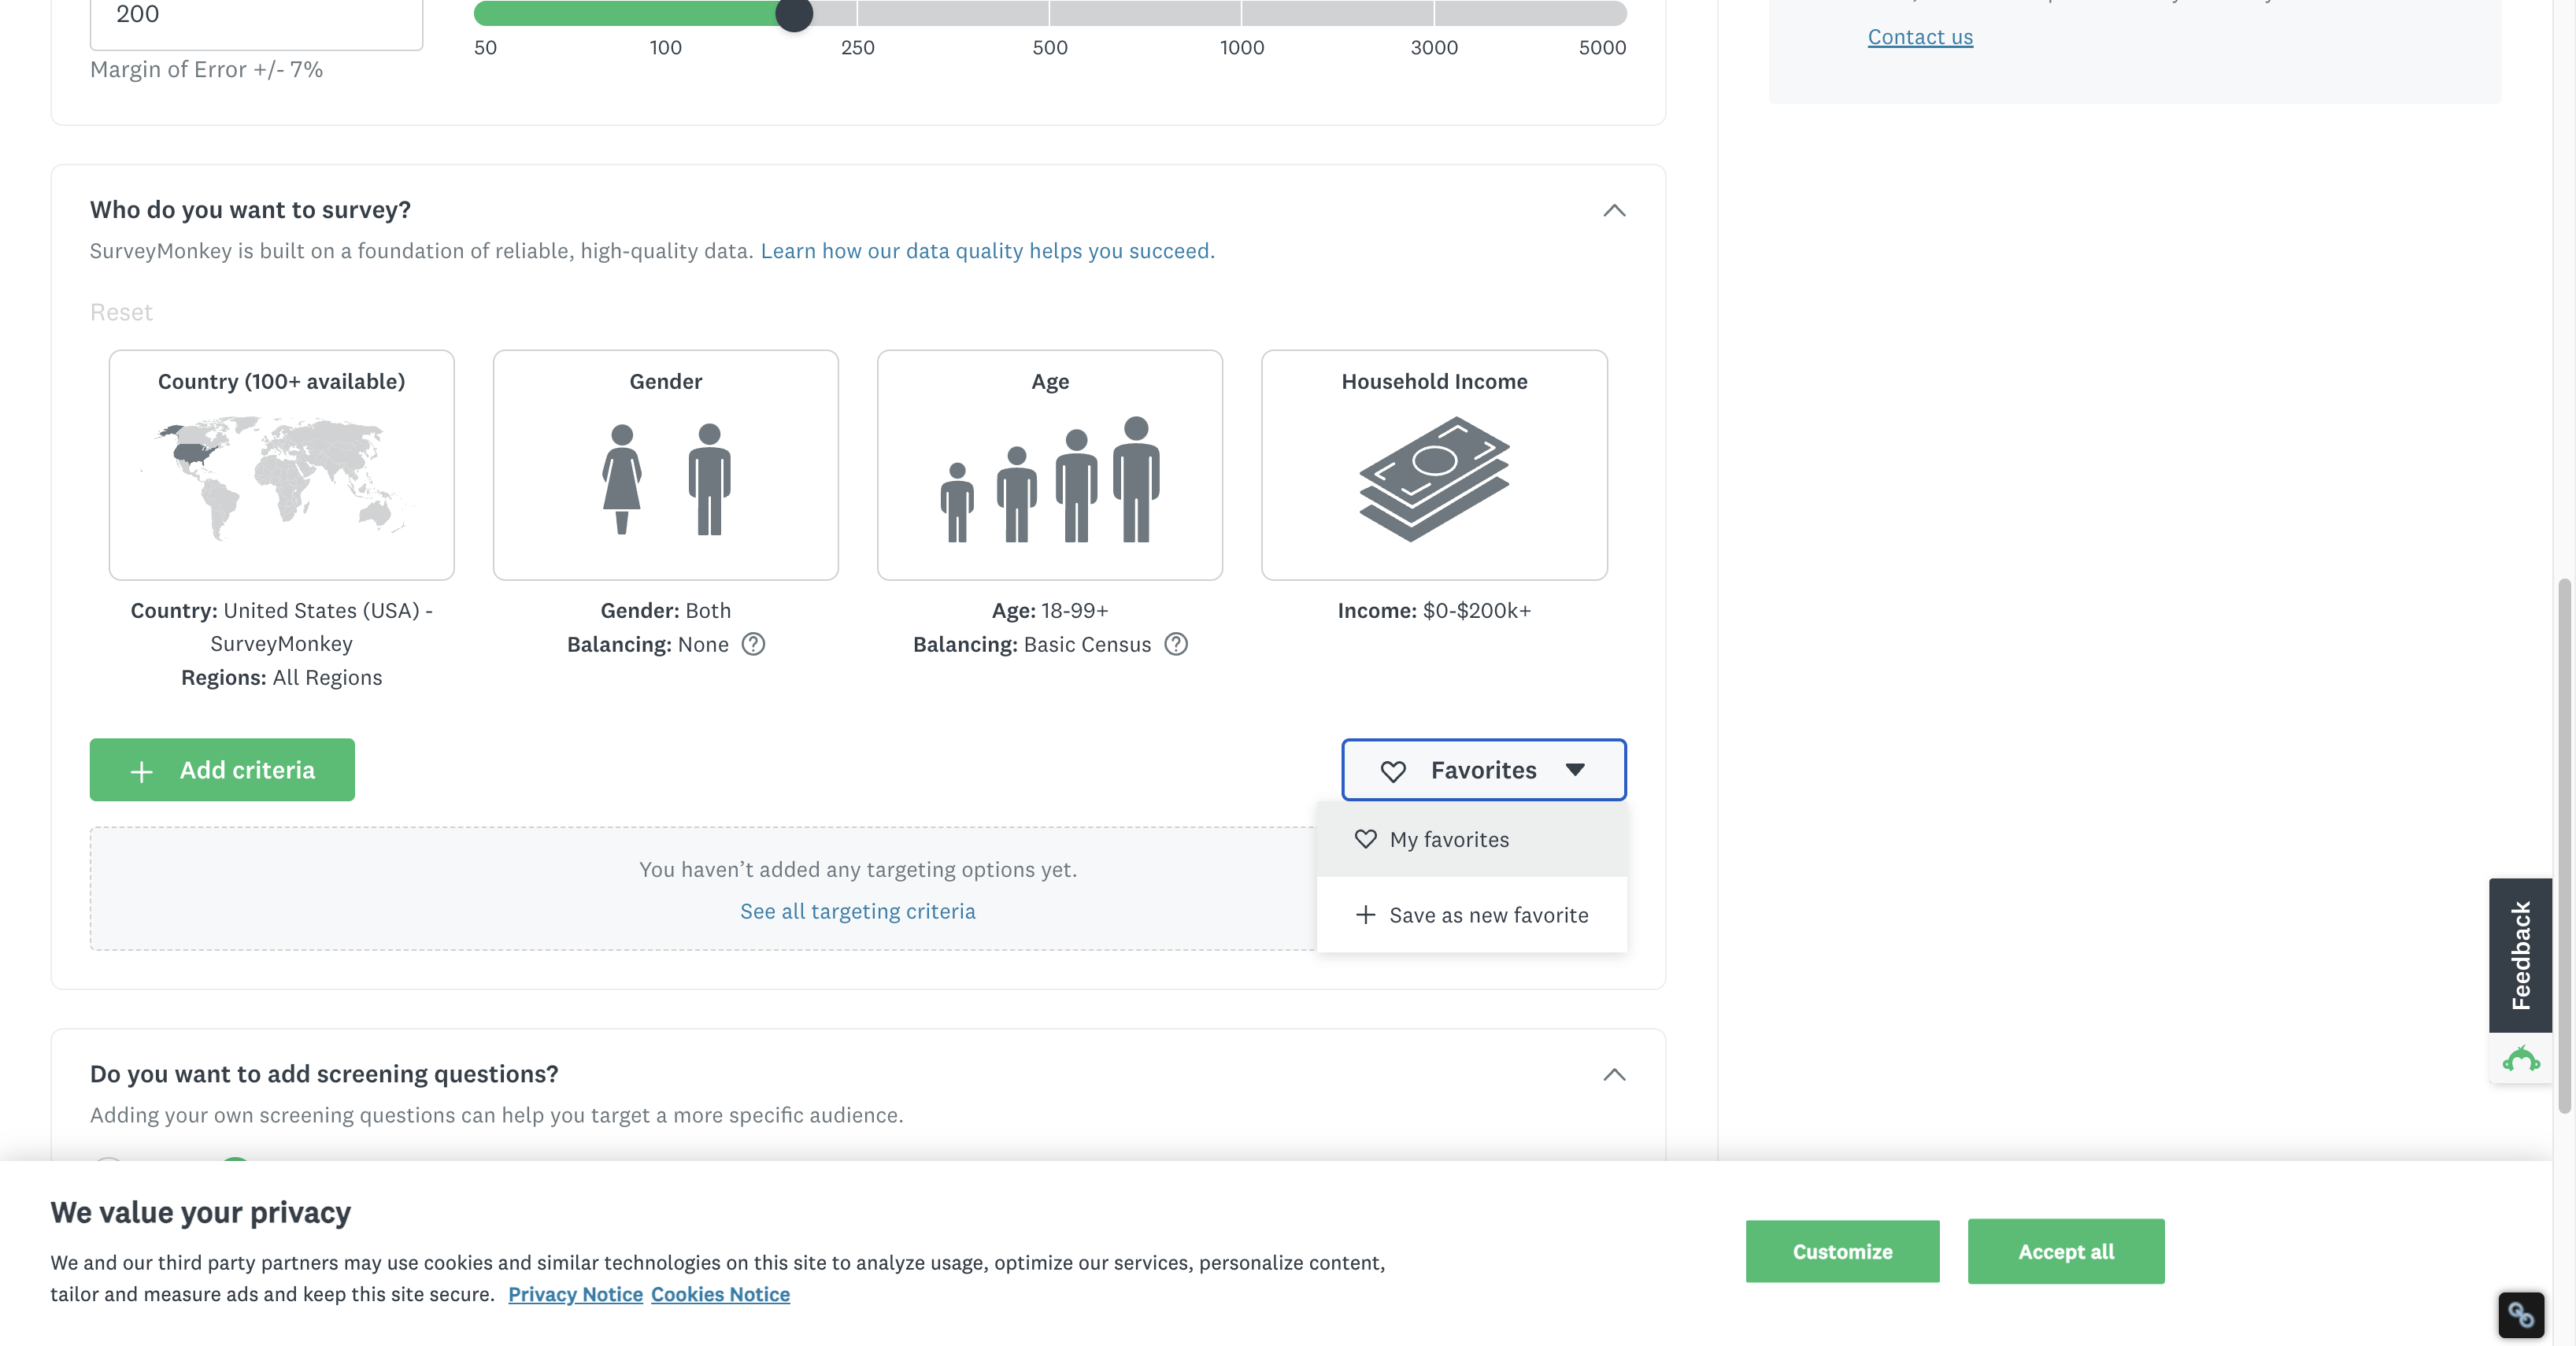Open the data quality learn more link

coord(988,251)
